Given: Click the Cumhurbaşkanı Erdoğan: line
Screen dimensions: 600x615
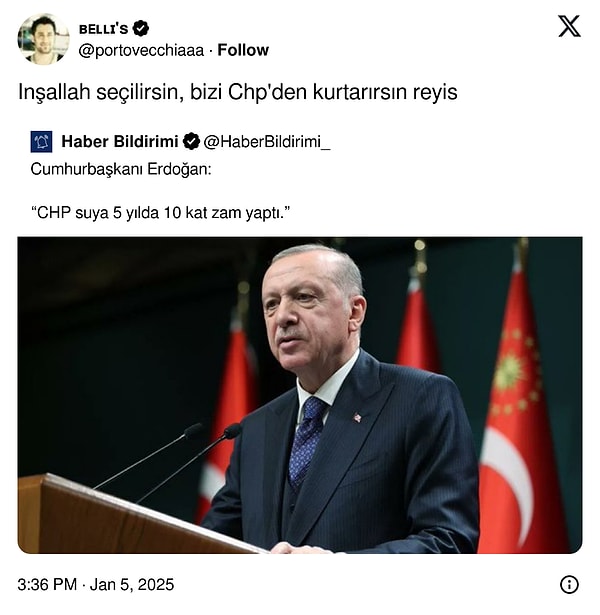Looking at the screenshot, I should click(121, 170).
